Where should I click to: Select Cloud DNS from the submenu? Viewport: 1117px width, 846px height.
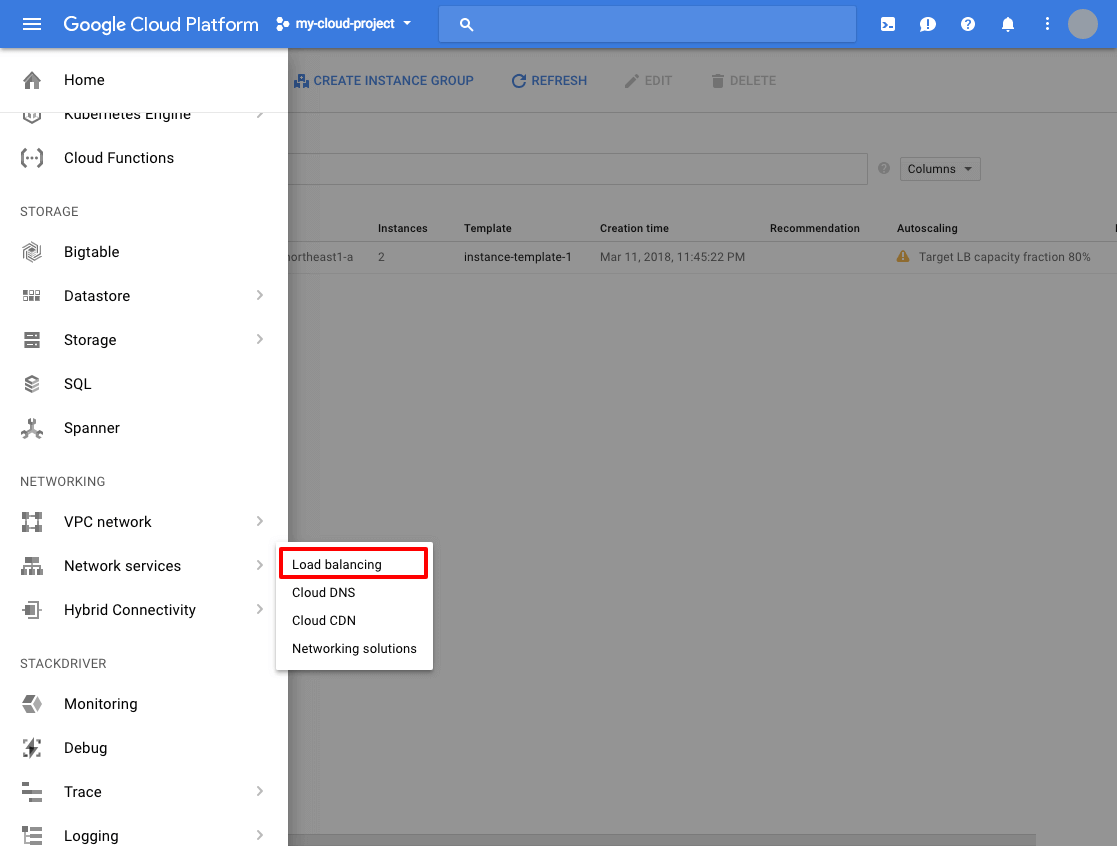pos(323,592)
